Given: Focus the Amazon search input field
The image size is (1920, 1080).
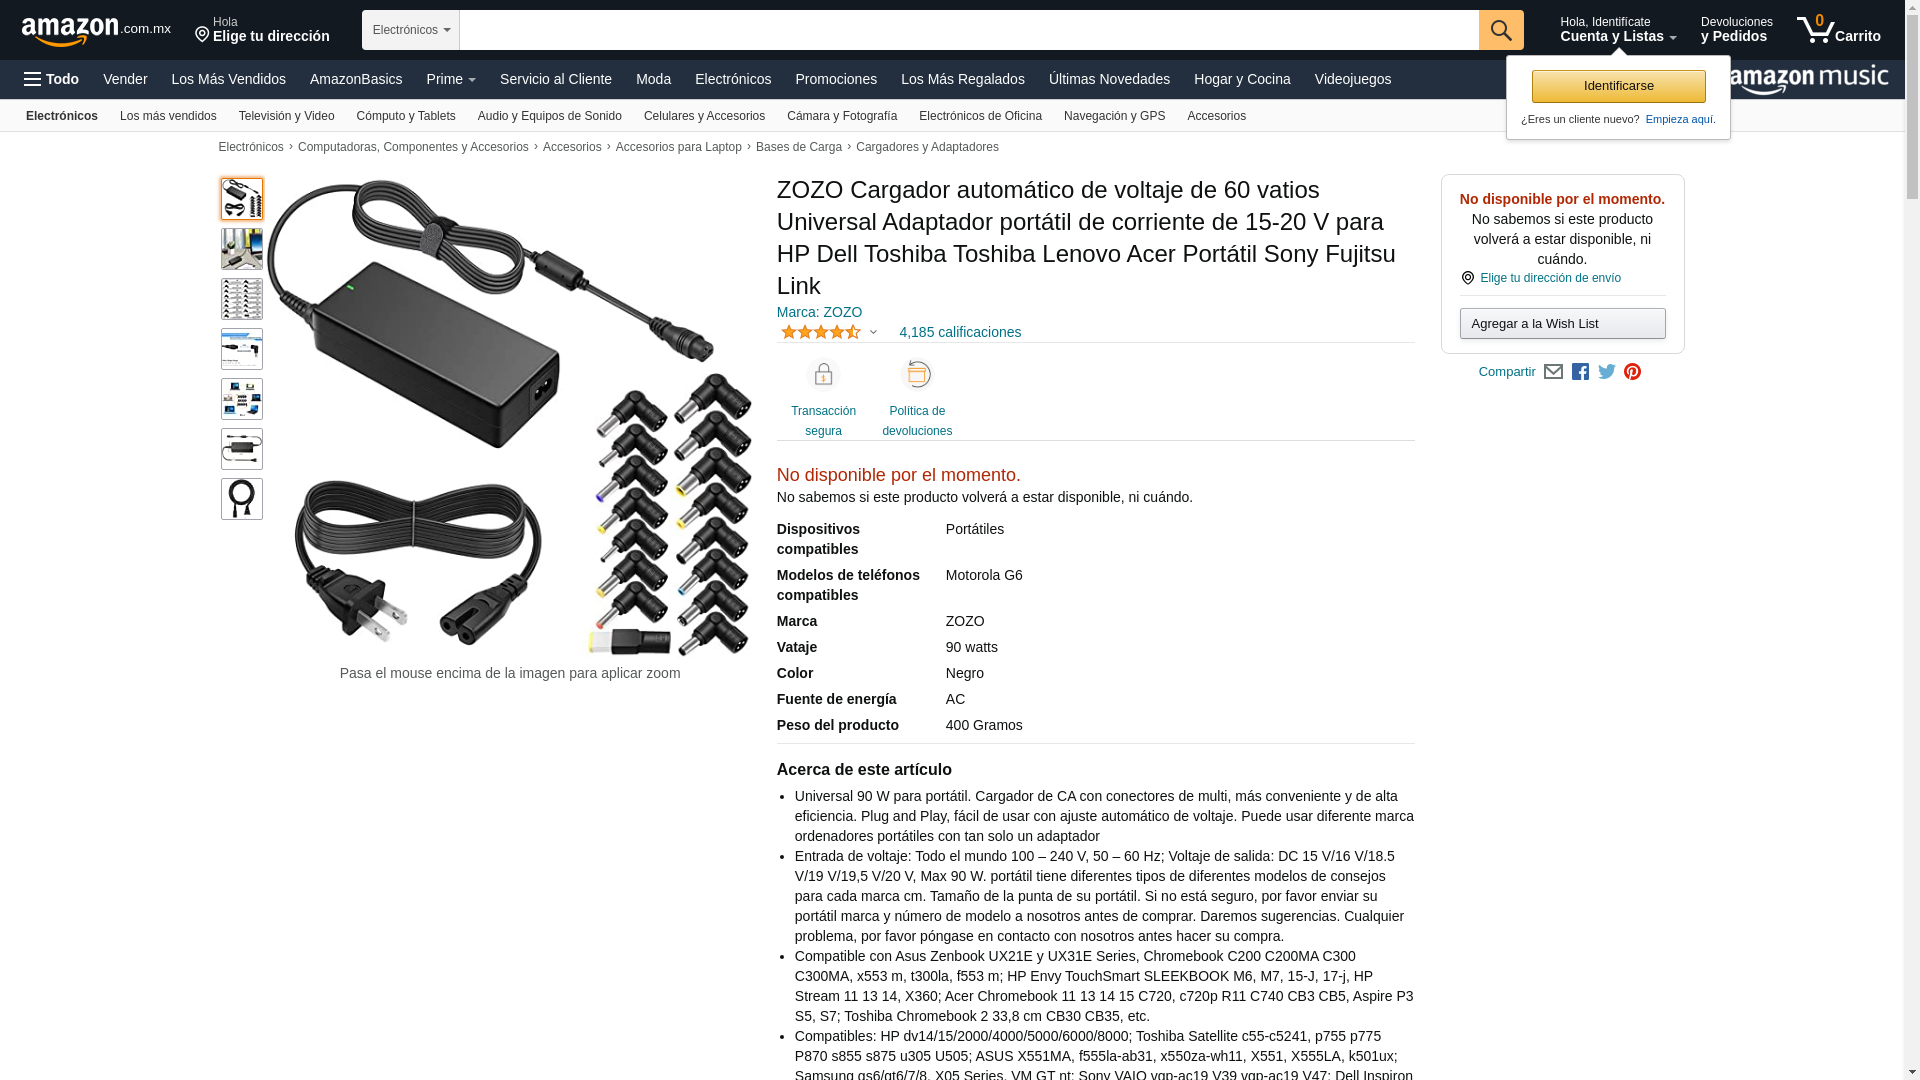Looking at the screenshot, I should tap(969, 30).
